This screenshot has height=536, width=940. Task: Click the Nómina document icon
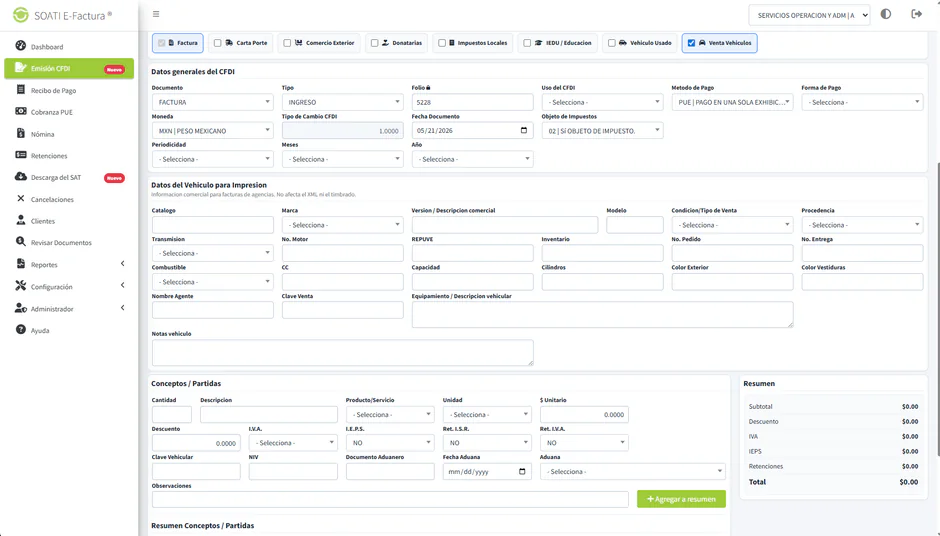(x=21, y=134)
